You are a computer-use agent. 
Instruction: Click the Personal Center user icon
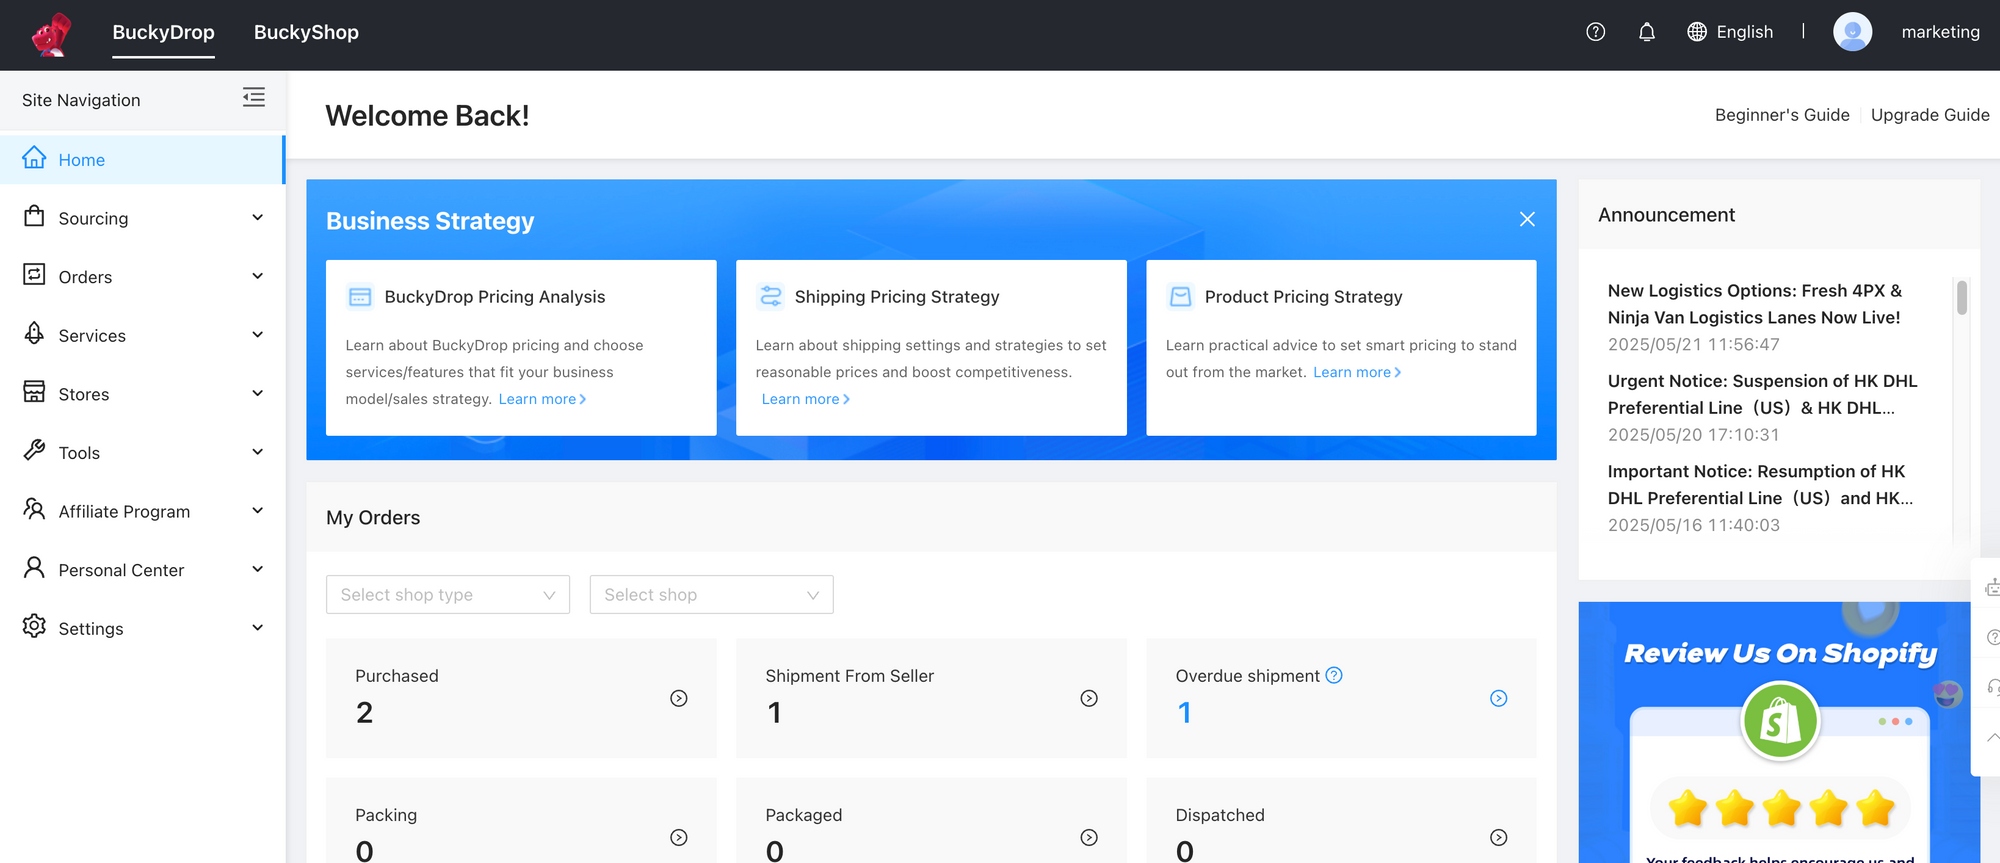pyautogui.click(x=34, y=567)
